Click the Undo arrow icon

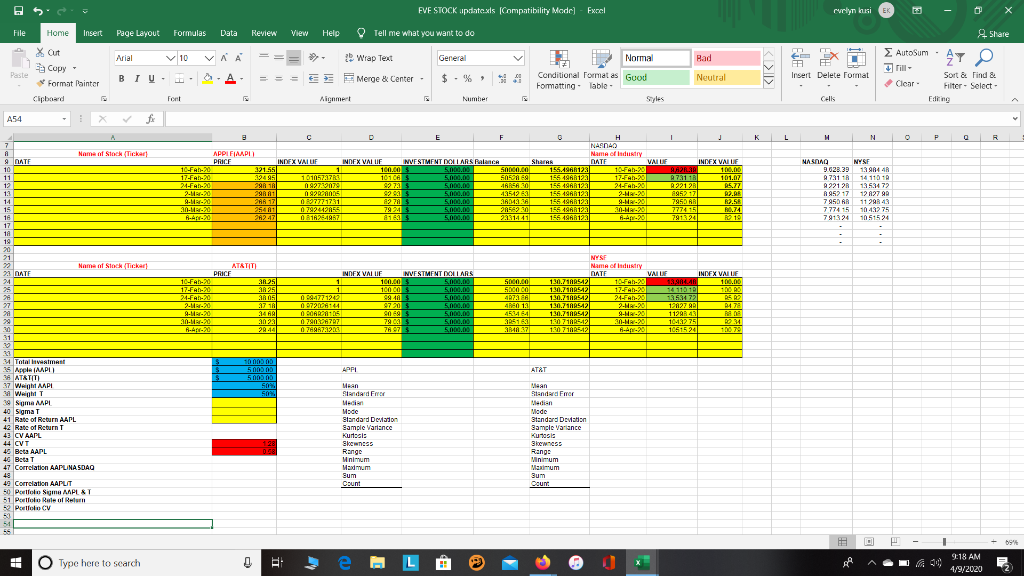pos(38,10)
